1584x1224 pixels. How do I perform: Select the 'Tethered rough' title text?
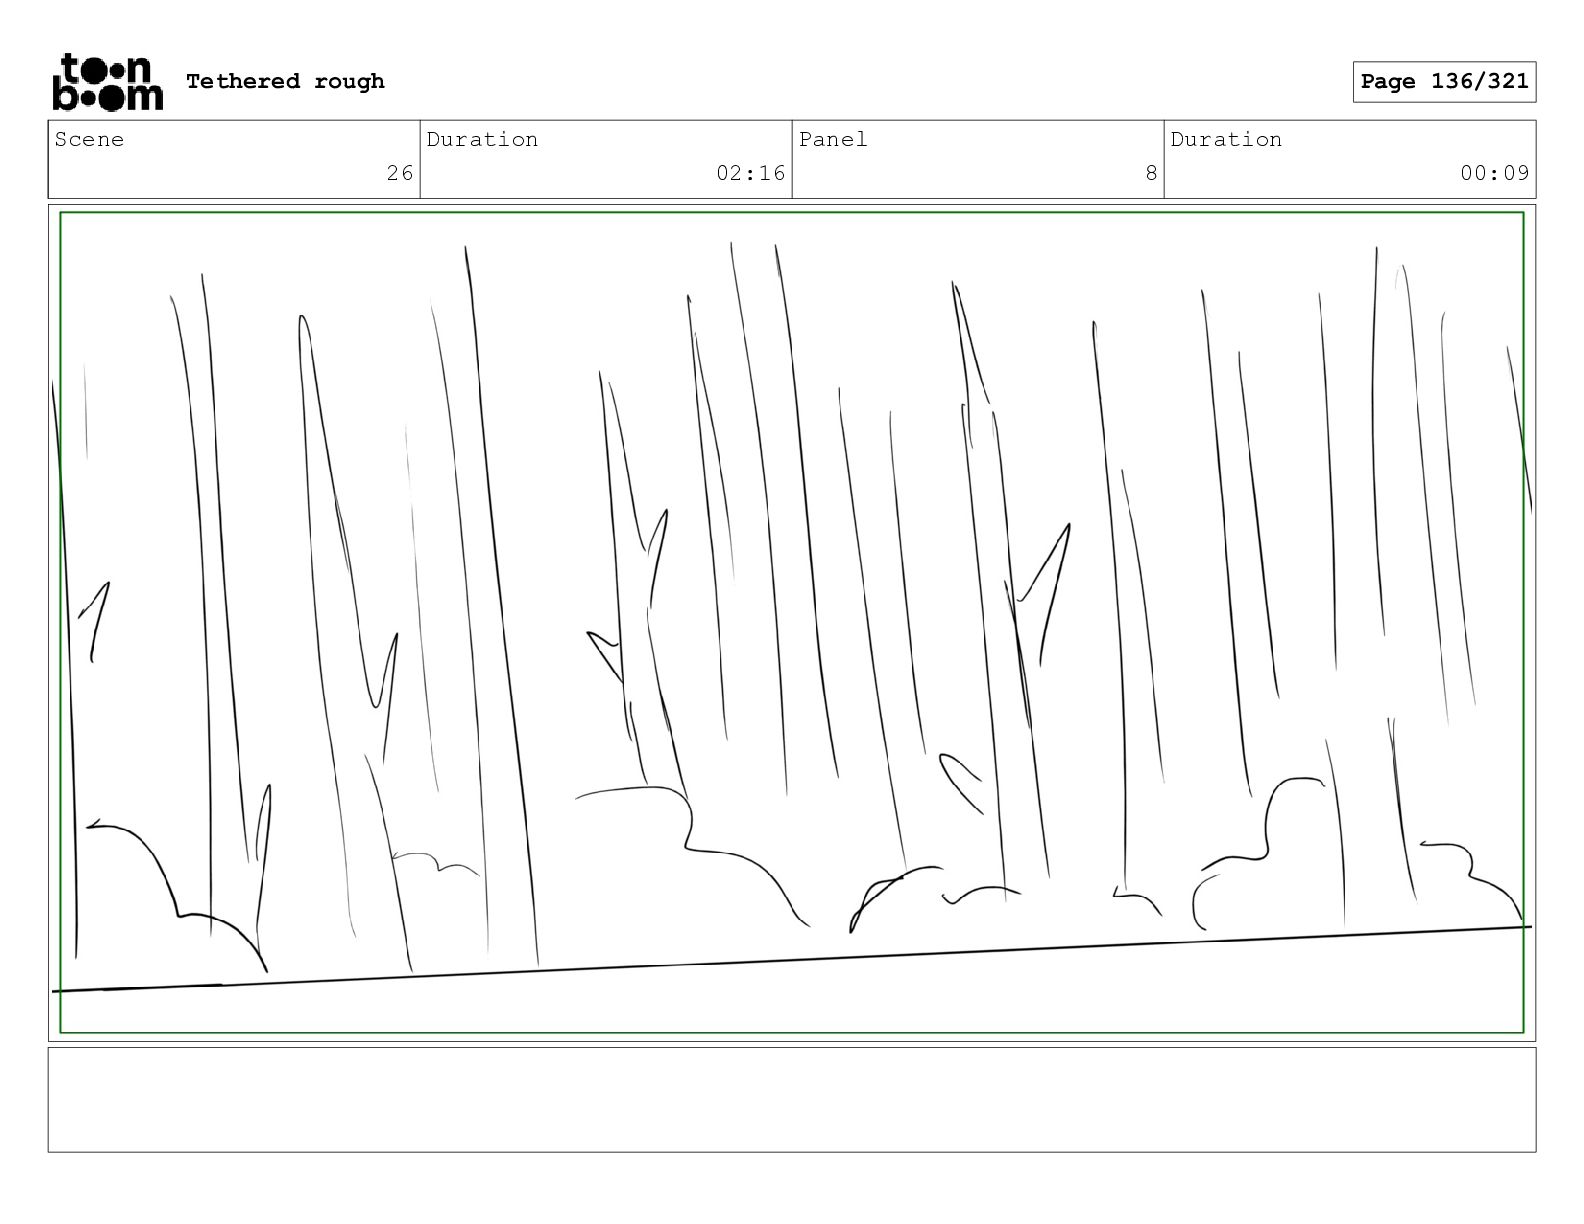click(285, 81)
